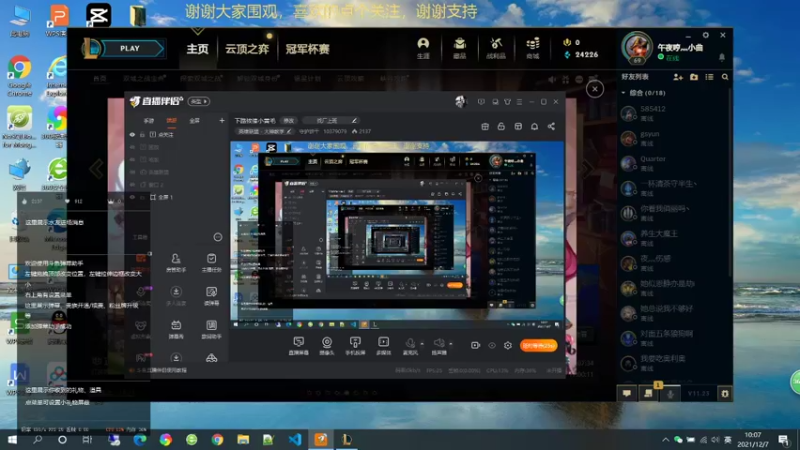The width and height of the screenshot is (800, 450).
Task: Edit the stream category label with pencil
Action: click(x=288, y=132)
